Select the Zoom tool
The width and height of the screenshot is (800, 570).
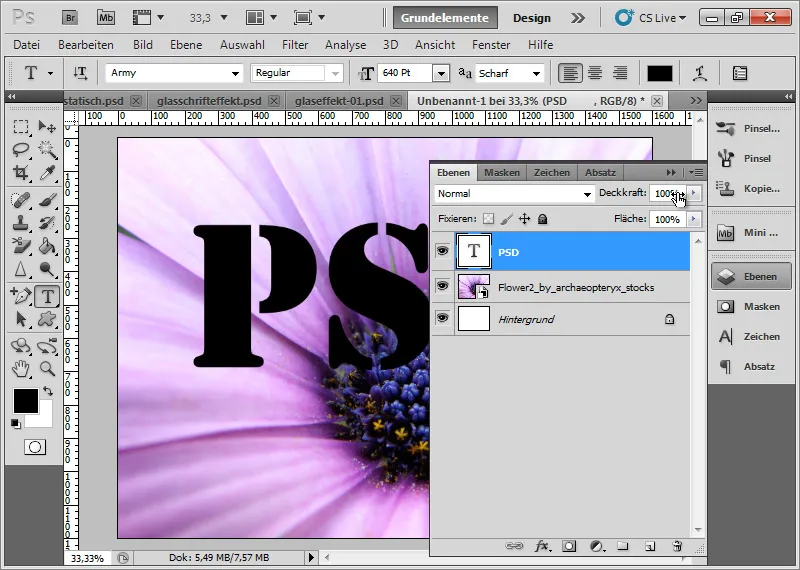pyautogui.click(x=47, y=368)
